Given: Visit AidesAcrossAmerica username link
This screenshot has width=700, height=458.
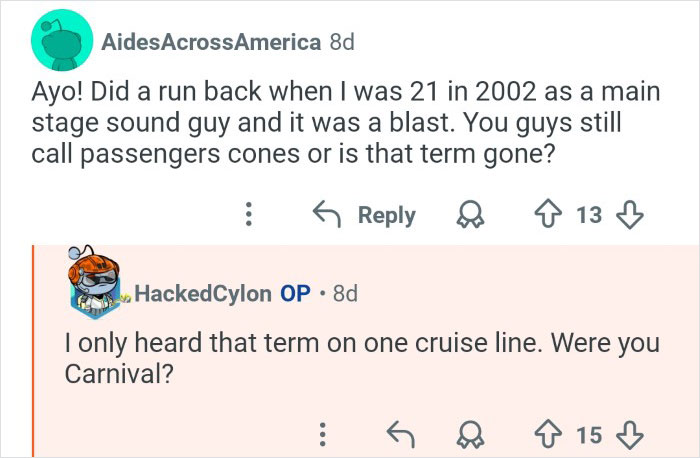Looking at the screenshot, I should [x=210, y=43].
